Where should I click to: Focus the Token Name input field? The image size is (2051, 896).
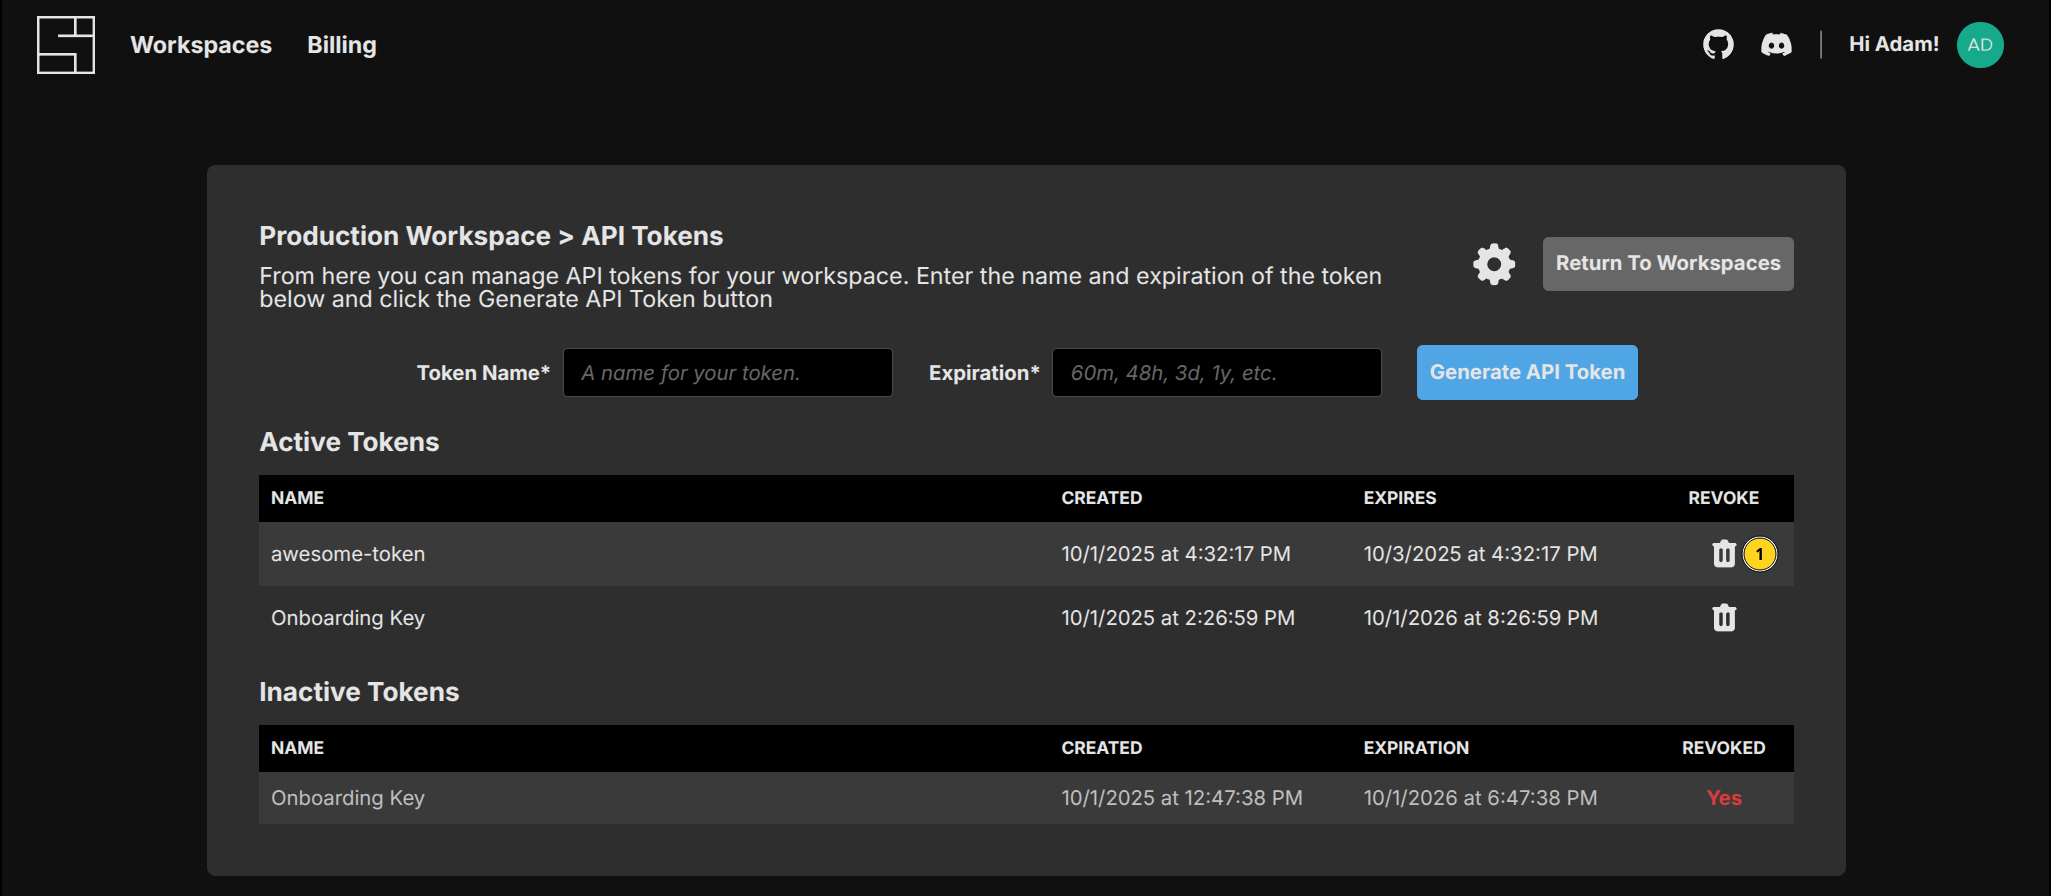[727, 373]
